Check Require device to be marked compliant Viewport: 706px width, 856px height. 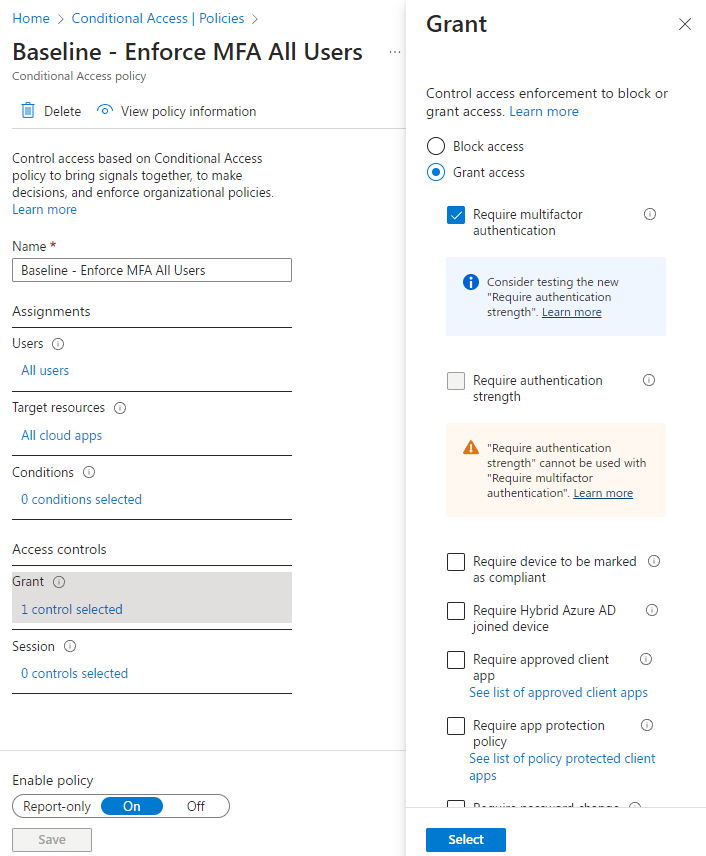[x=456, y=562]
